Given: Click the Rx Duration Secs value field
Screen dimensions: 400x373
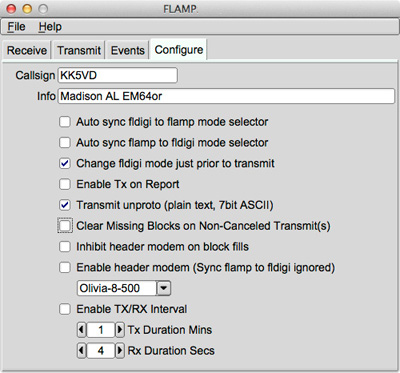Looking at the screenshot, I should pos(101,351).
